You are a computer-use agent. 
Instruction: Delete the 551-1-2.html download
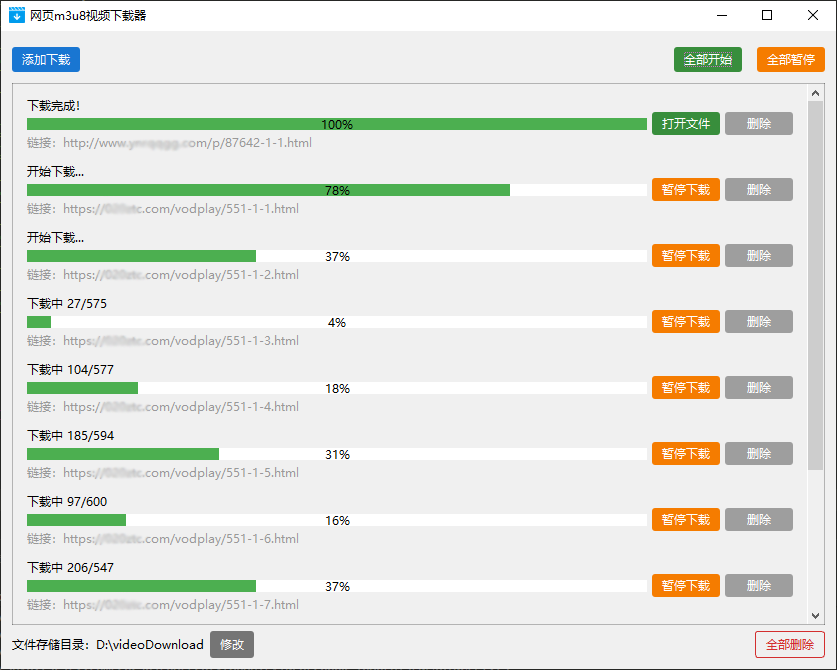click(x=759, y=256)
